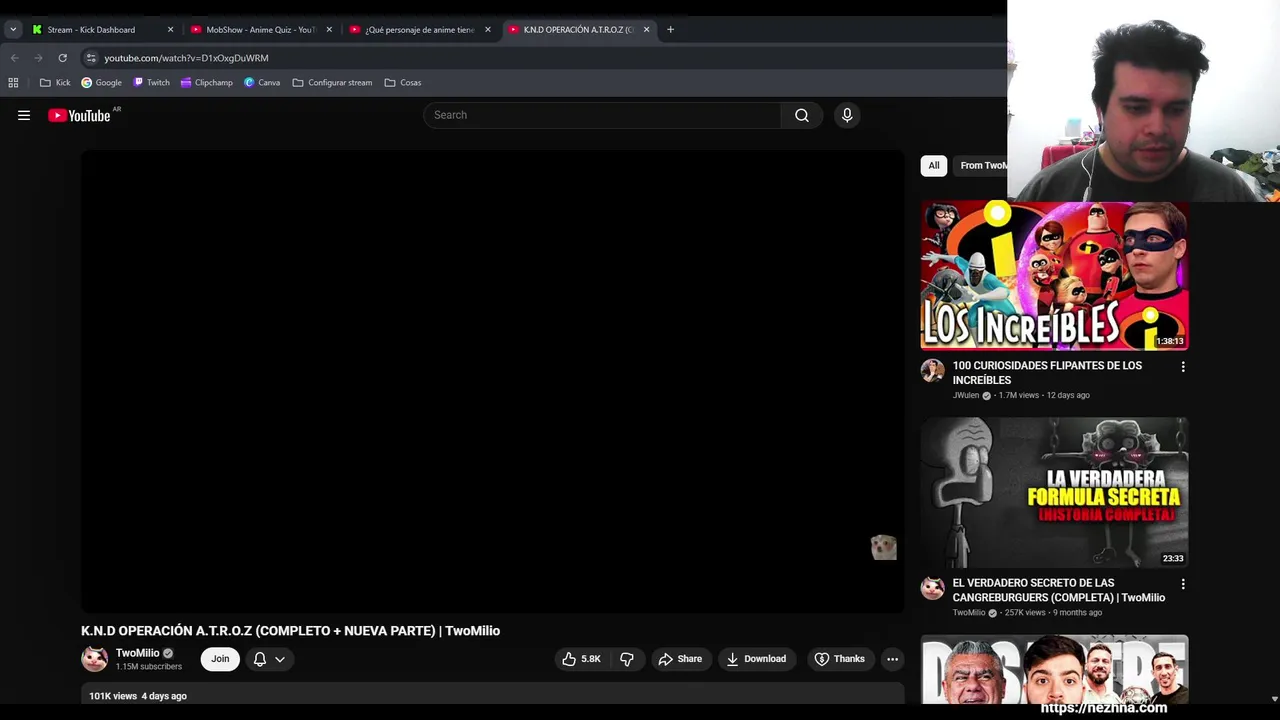This screenshot has width=1280, height=720.
Task: Switch to ¿Qué personaje de anime tab
Action: pos(419,30)
